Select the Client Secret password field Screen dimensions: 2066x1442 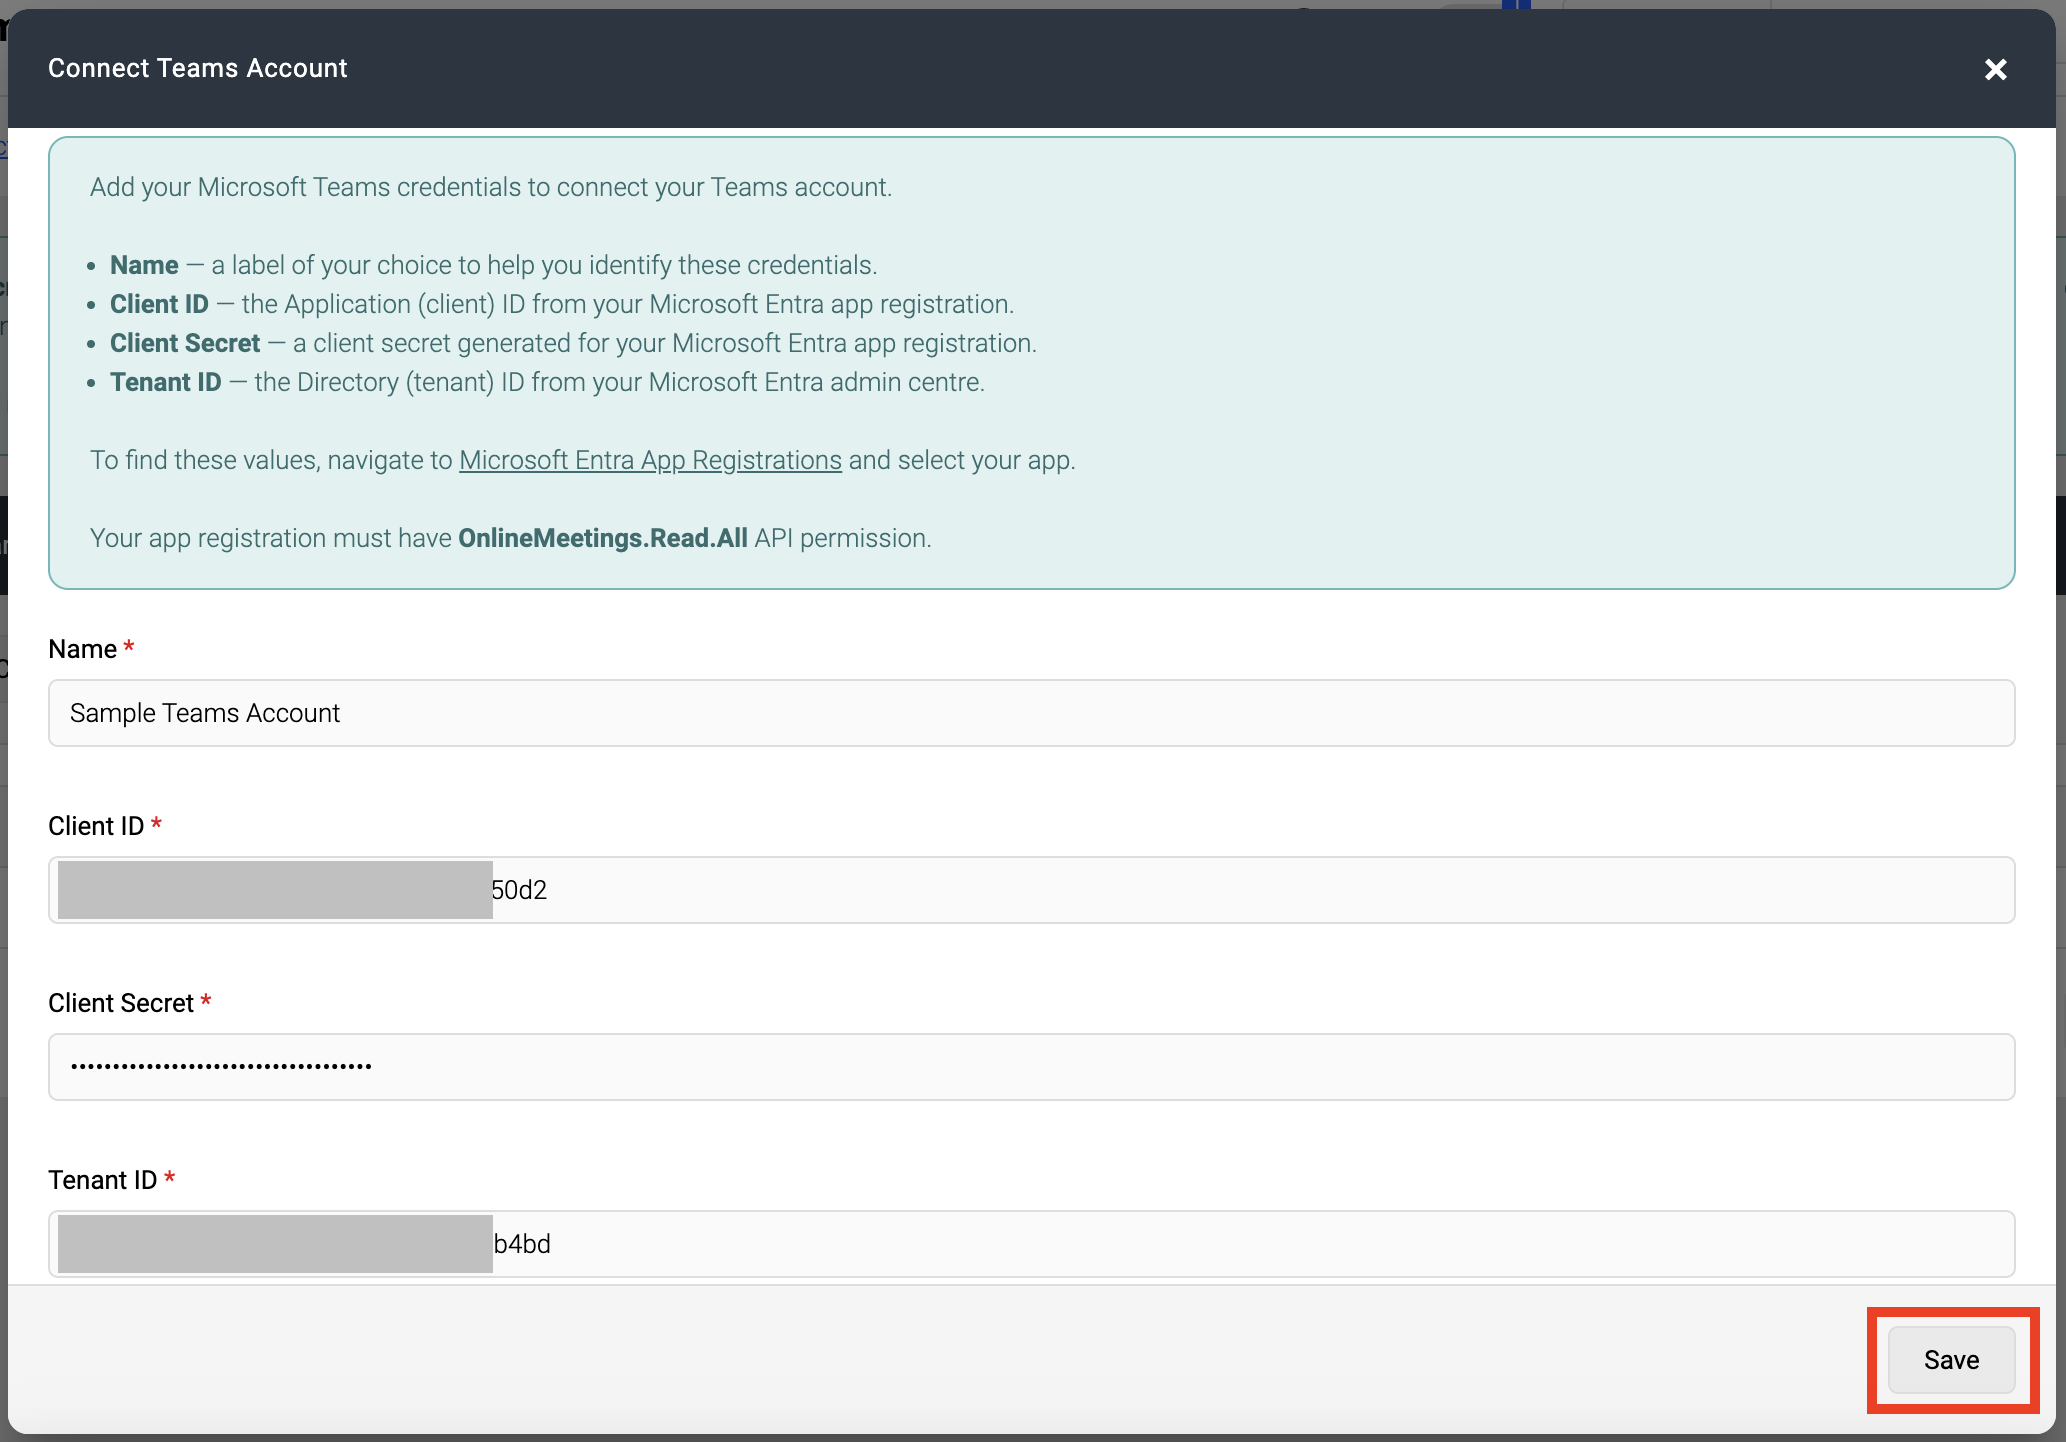pyautogui.click(x=1031, y=1067)
